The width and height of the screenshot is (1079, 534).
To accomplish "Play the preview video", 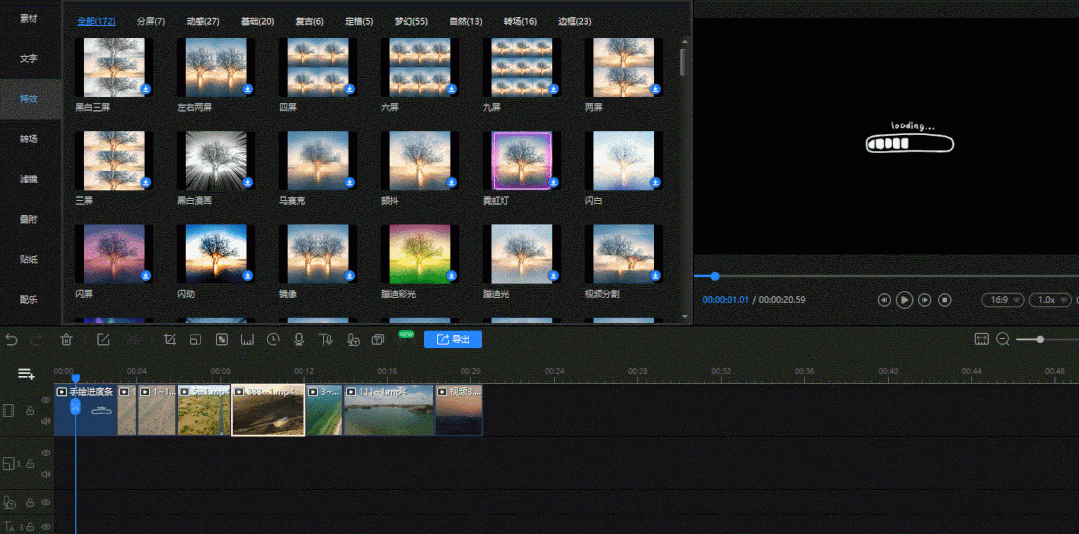I will [x=904, y=300].
